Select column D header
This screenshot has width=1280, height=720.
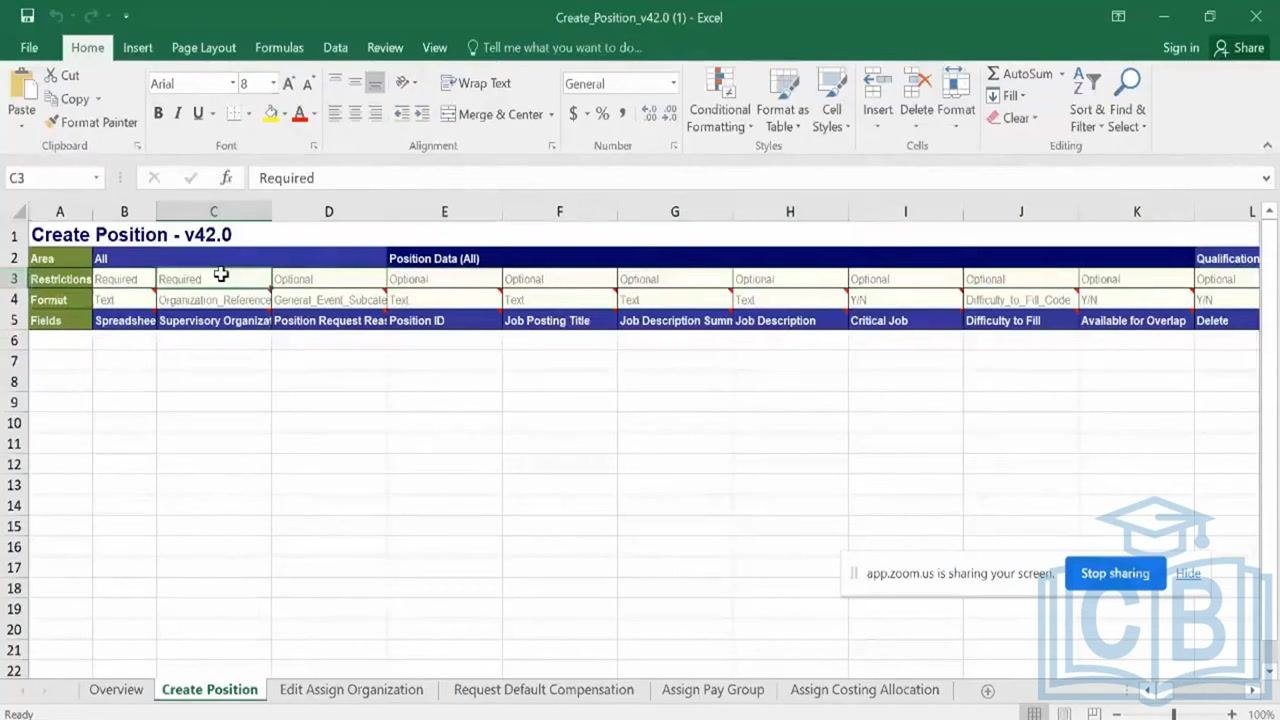click(329, 212)
